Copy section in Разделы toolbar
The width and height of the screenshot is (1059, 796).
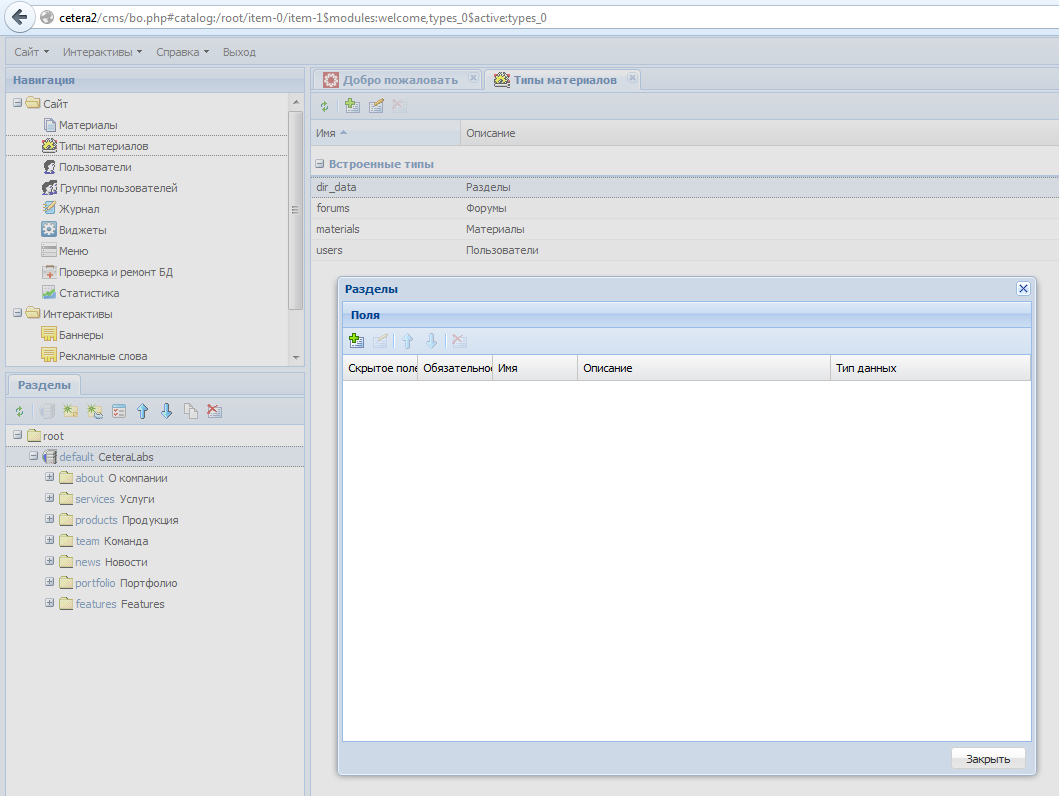coord(191,411)
